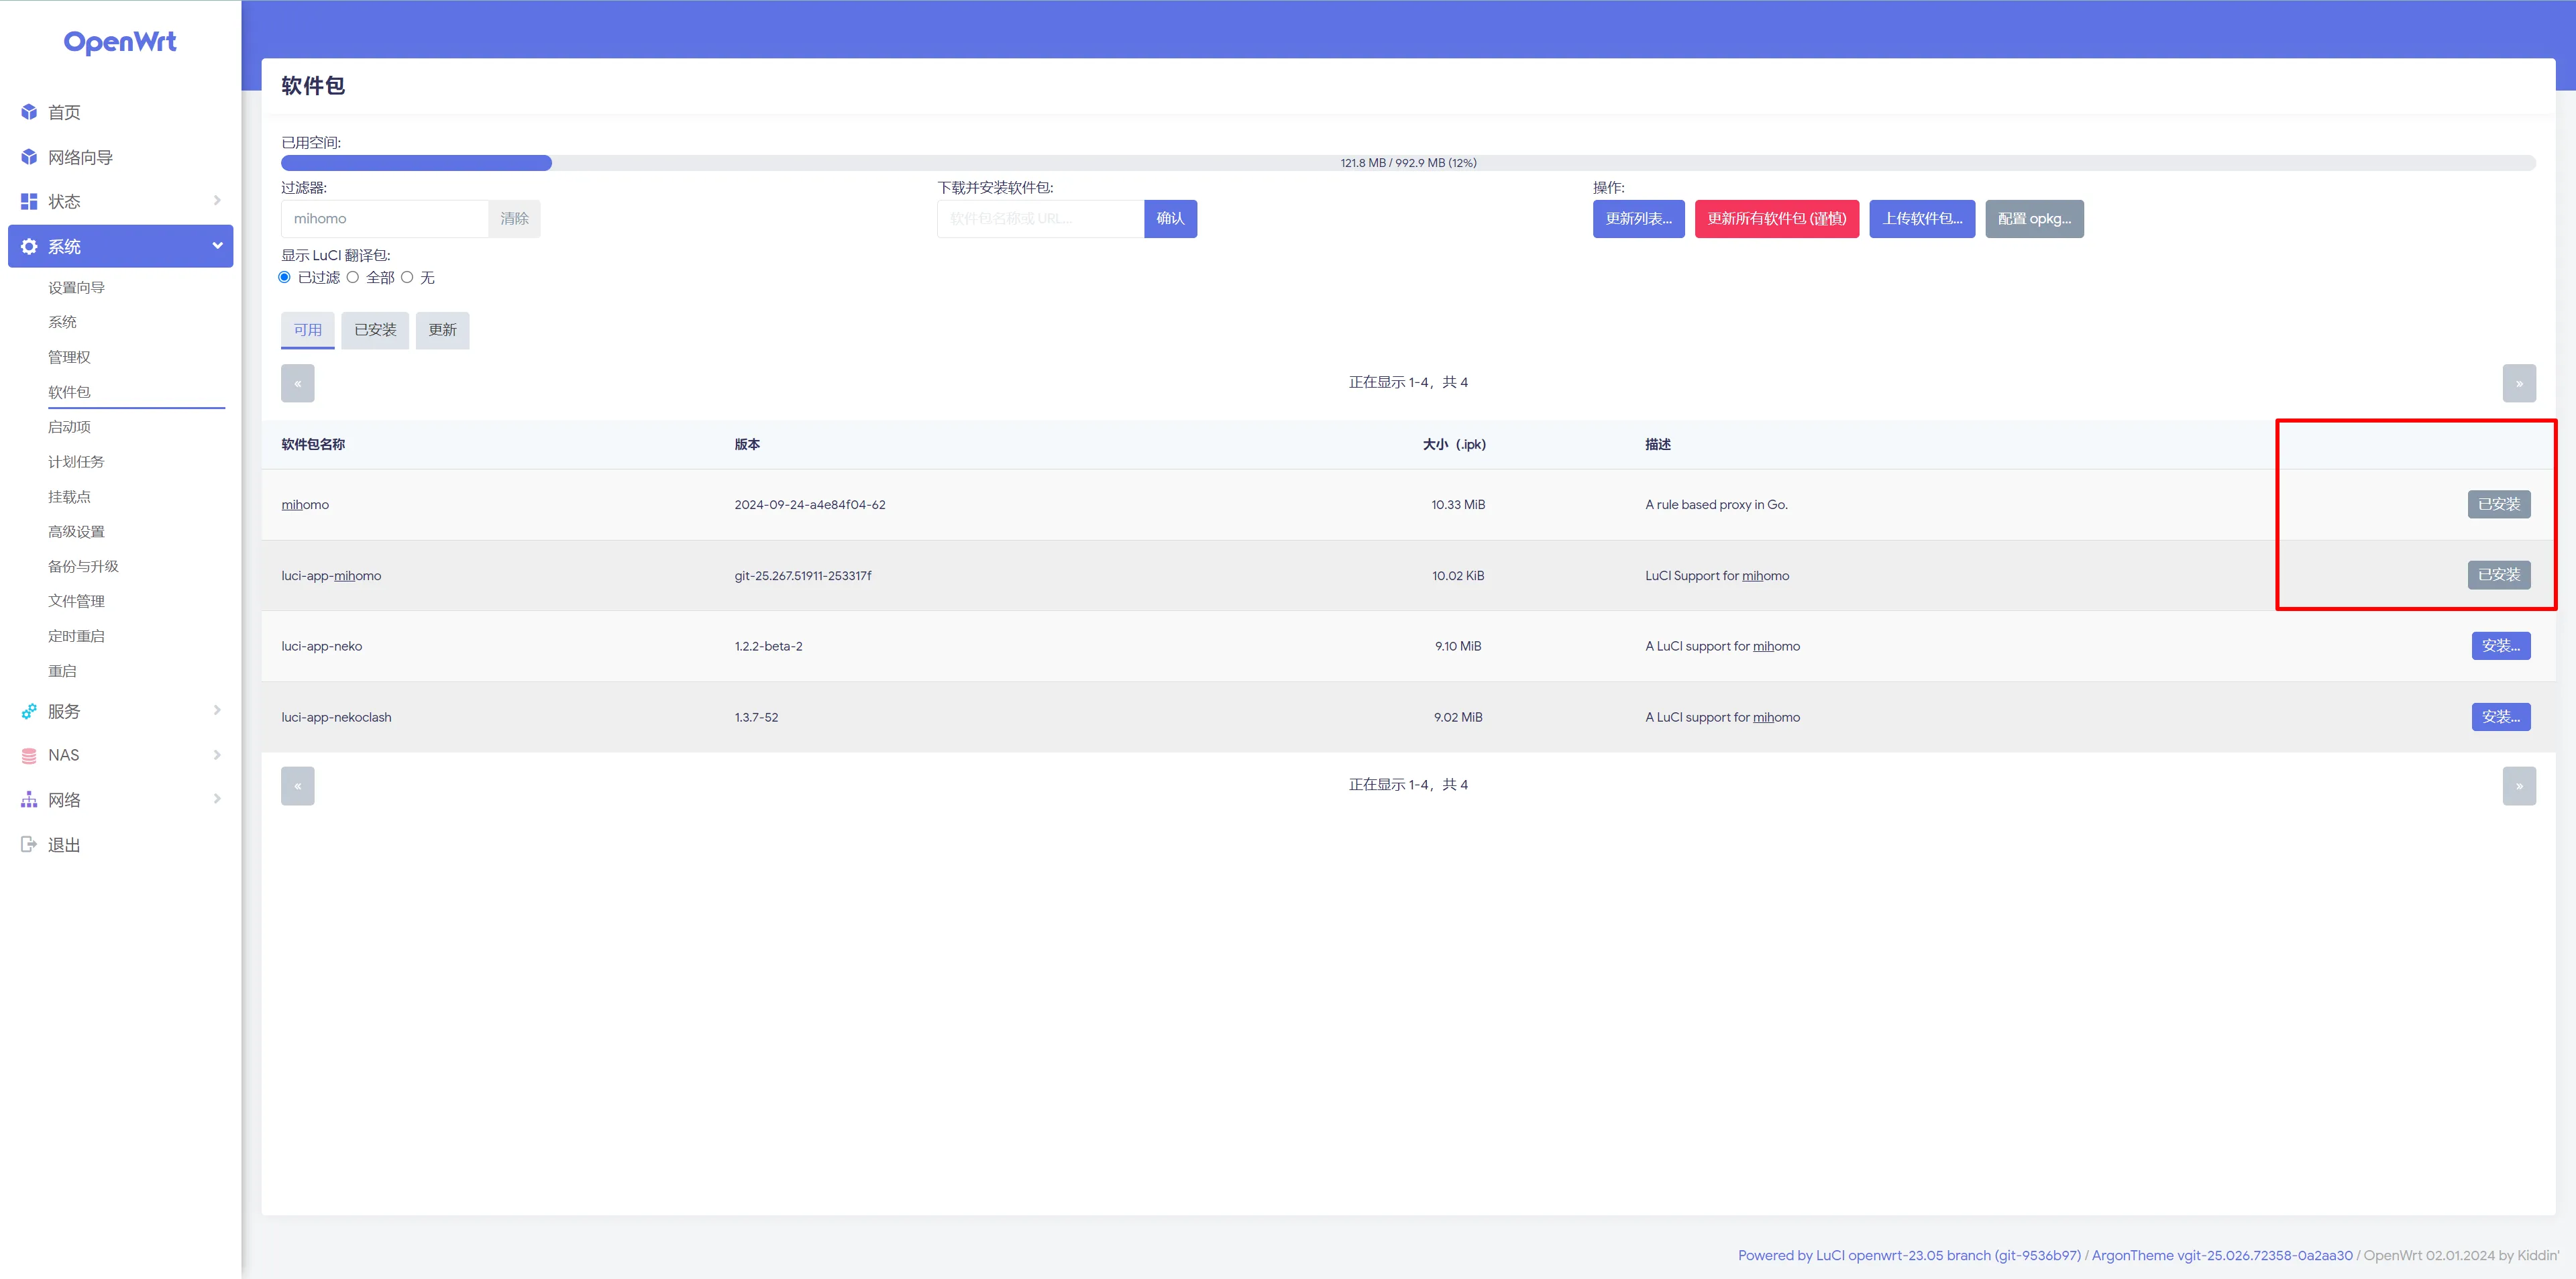Click the gear icon beside 系统
Image resolution: width=2576 pixels, height=1279 pixels.
(29, 246)
